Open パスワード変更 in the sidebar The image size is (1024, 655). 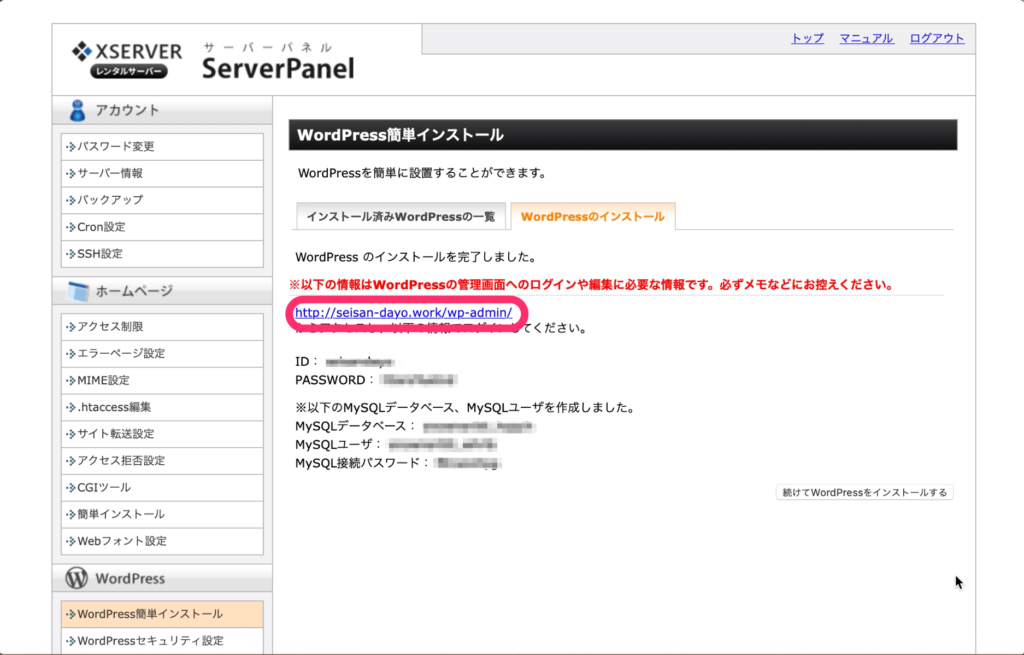(116, 146)
